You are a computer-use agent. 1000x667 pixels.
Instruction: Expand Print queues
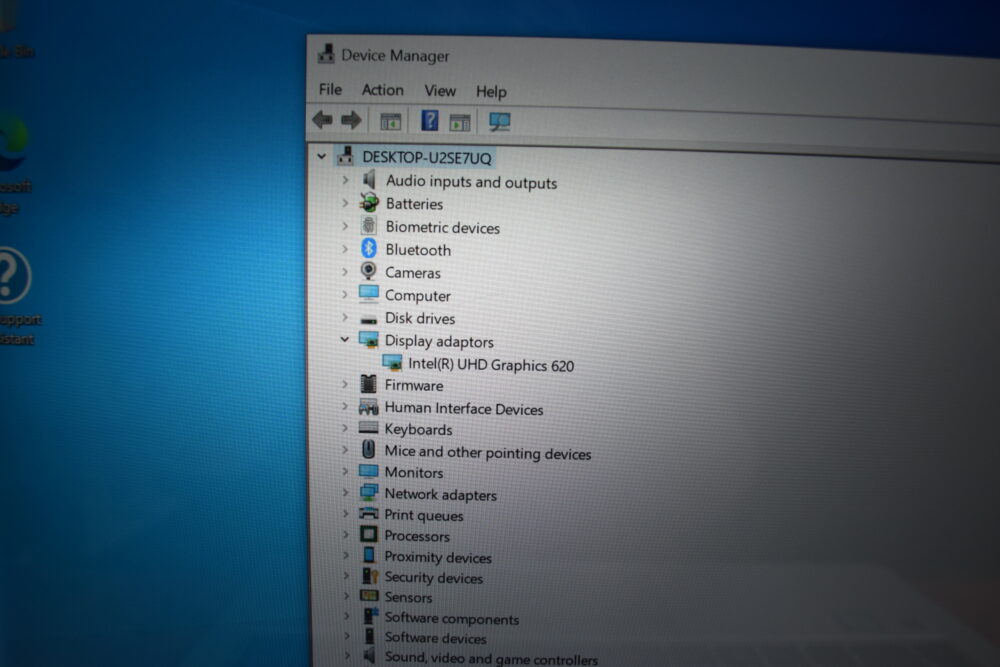(345, 513)
